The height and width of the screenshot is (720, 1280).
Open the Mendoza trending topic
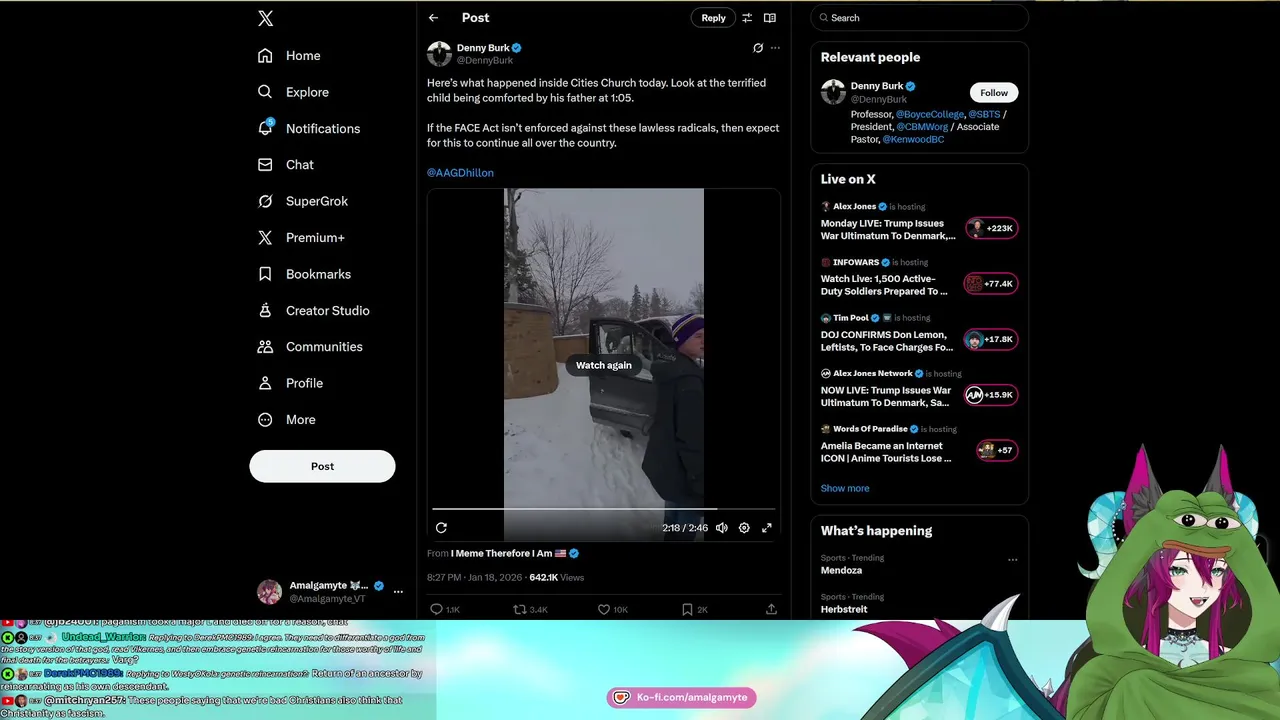click(841, 570)
